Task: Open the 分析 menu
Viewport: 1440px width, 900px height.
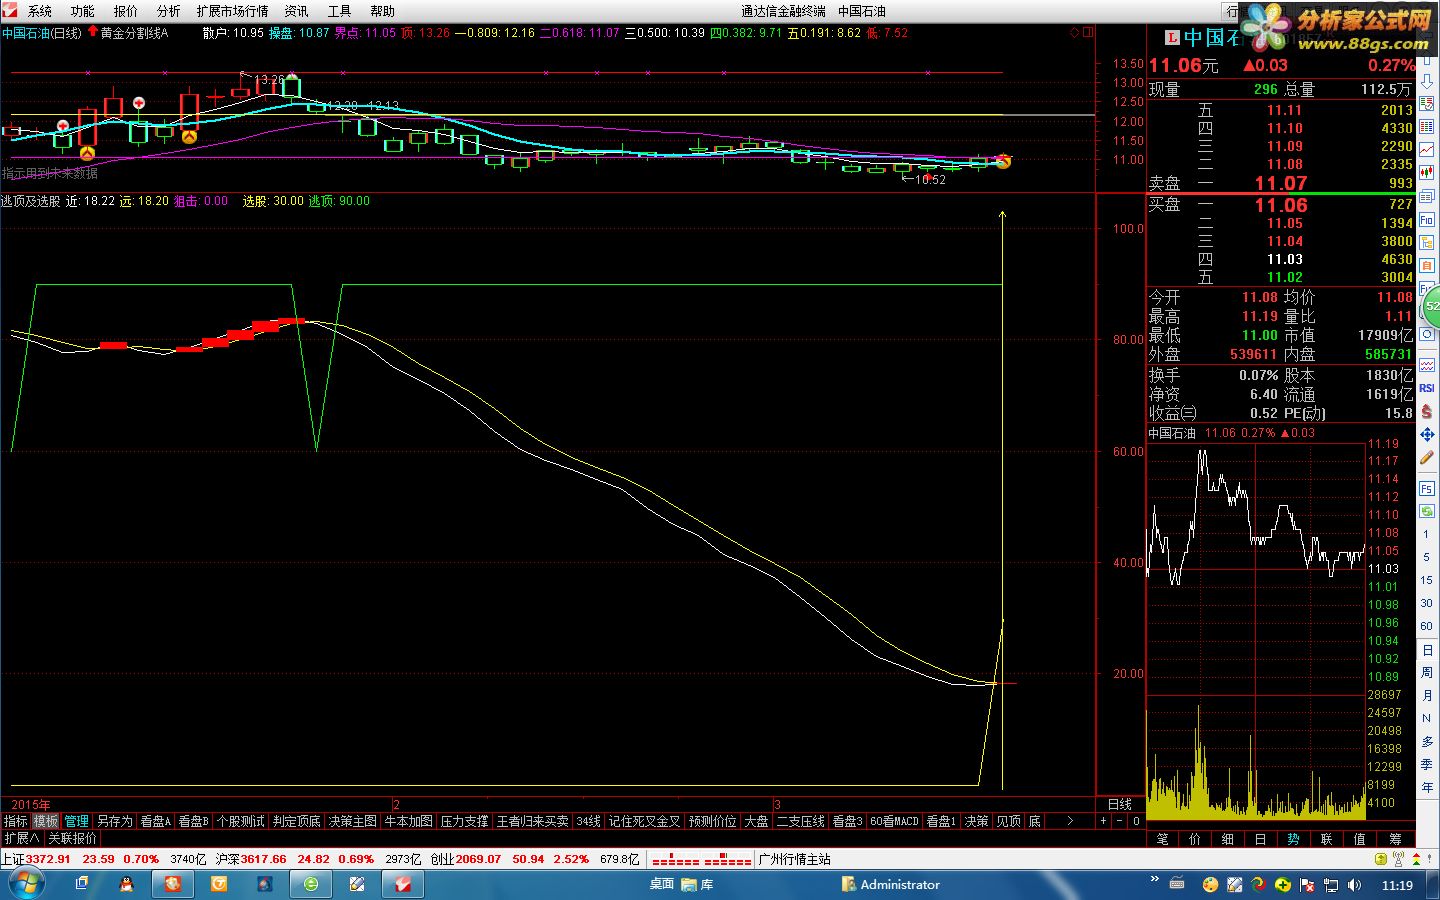Action: 169,11
